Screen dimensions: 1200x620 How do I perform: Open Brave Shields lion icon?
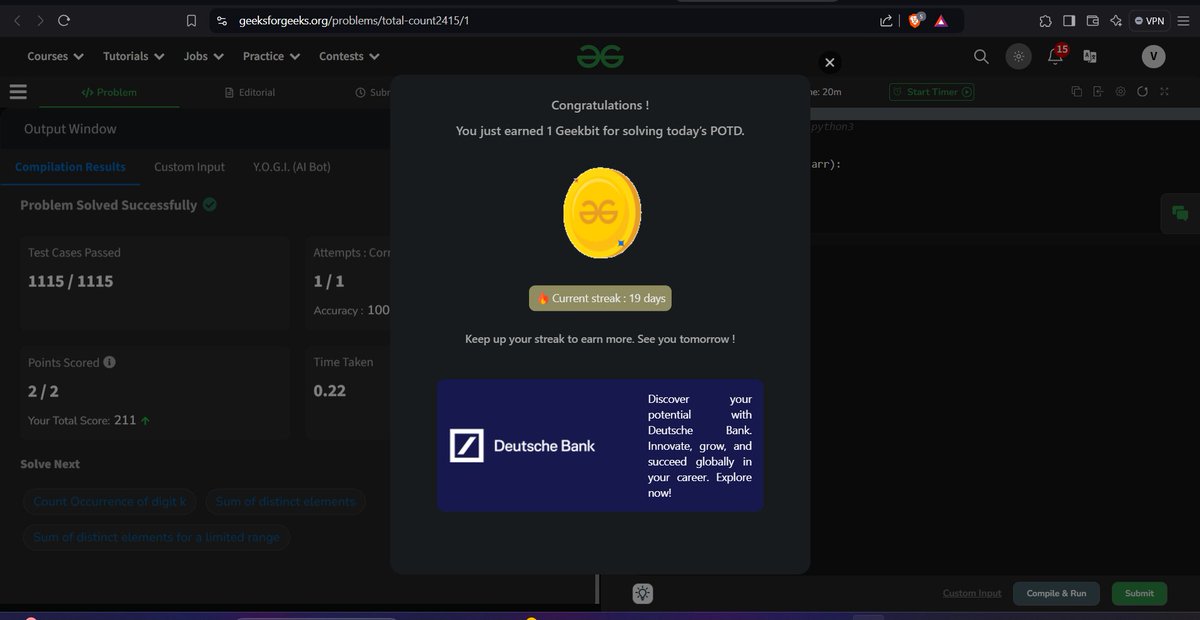(916, 20)
